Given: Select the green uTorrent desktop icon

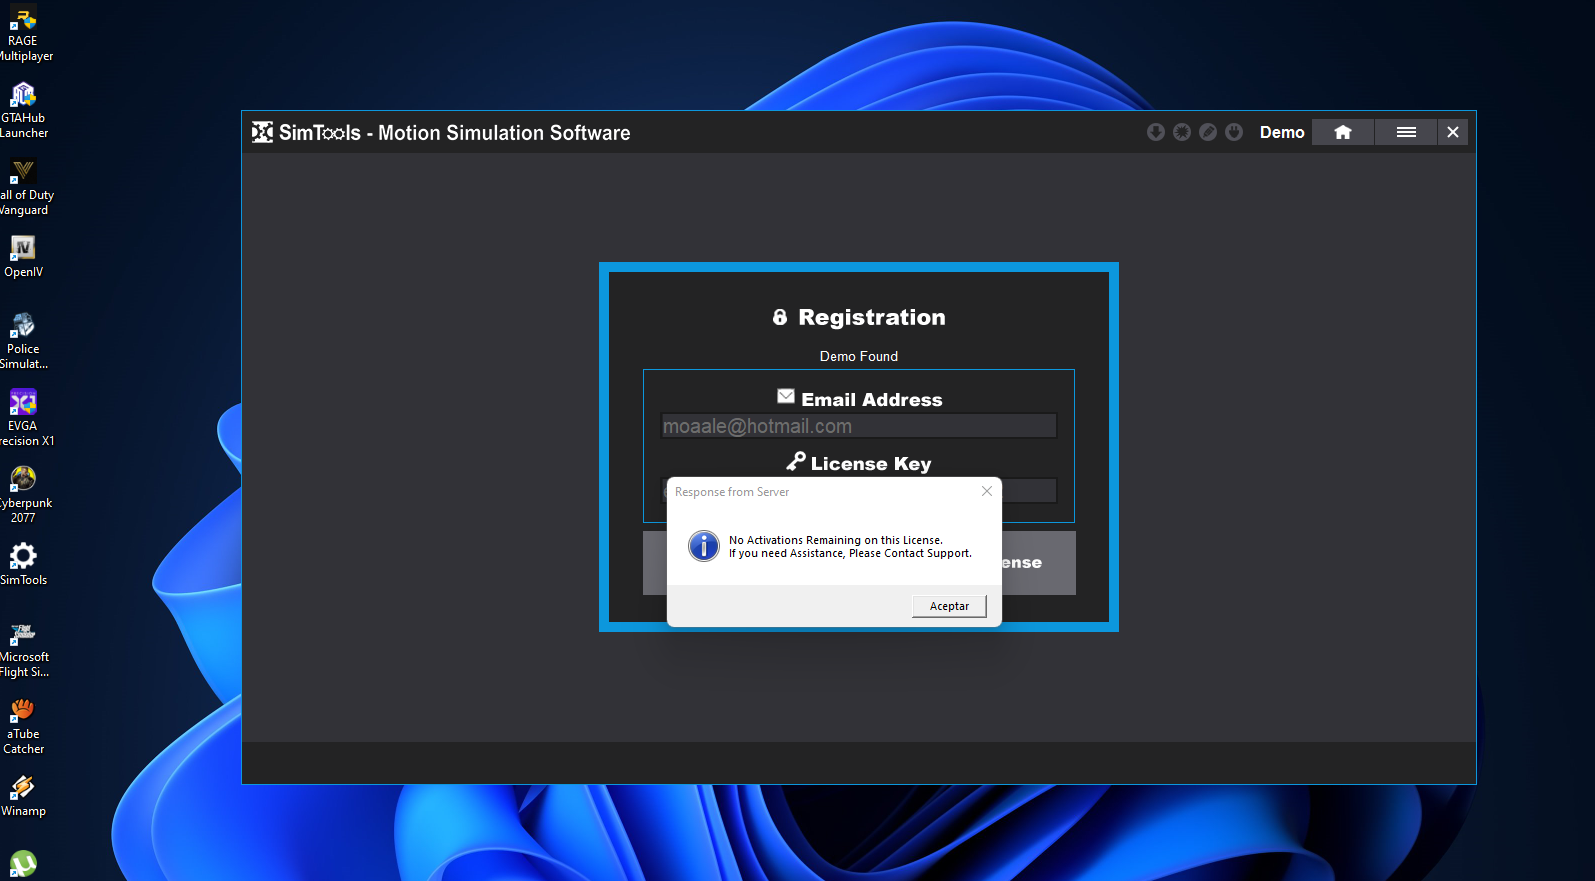Looking at the screenshot, I should click(23, 865).
